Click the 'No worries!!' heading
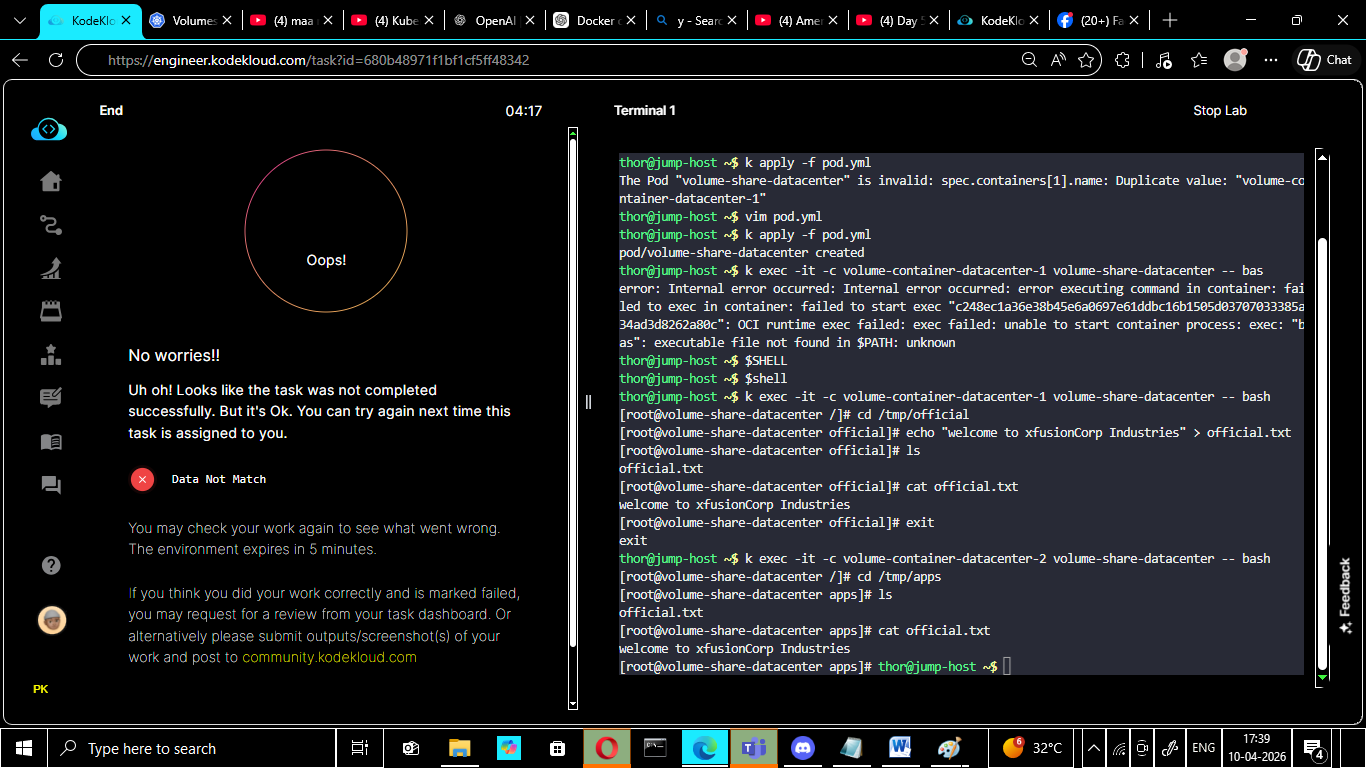1366x768 pixels. pyautogui.click(x=174, y=355)
